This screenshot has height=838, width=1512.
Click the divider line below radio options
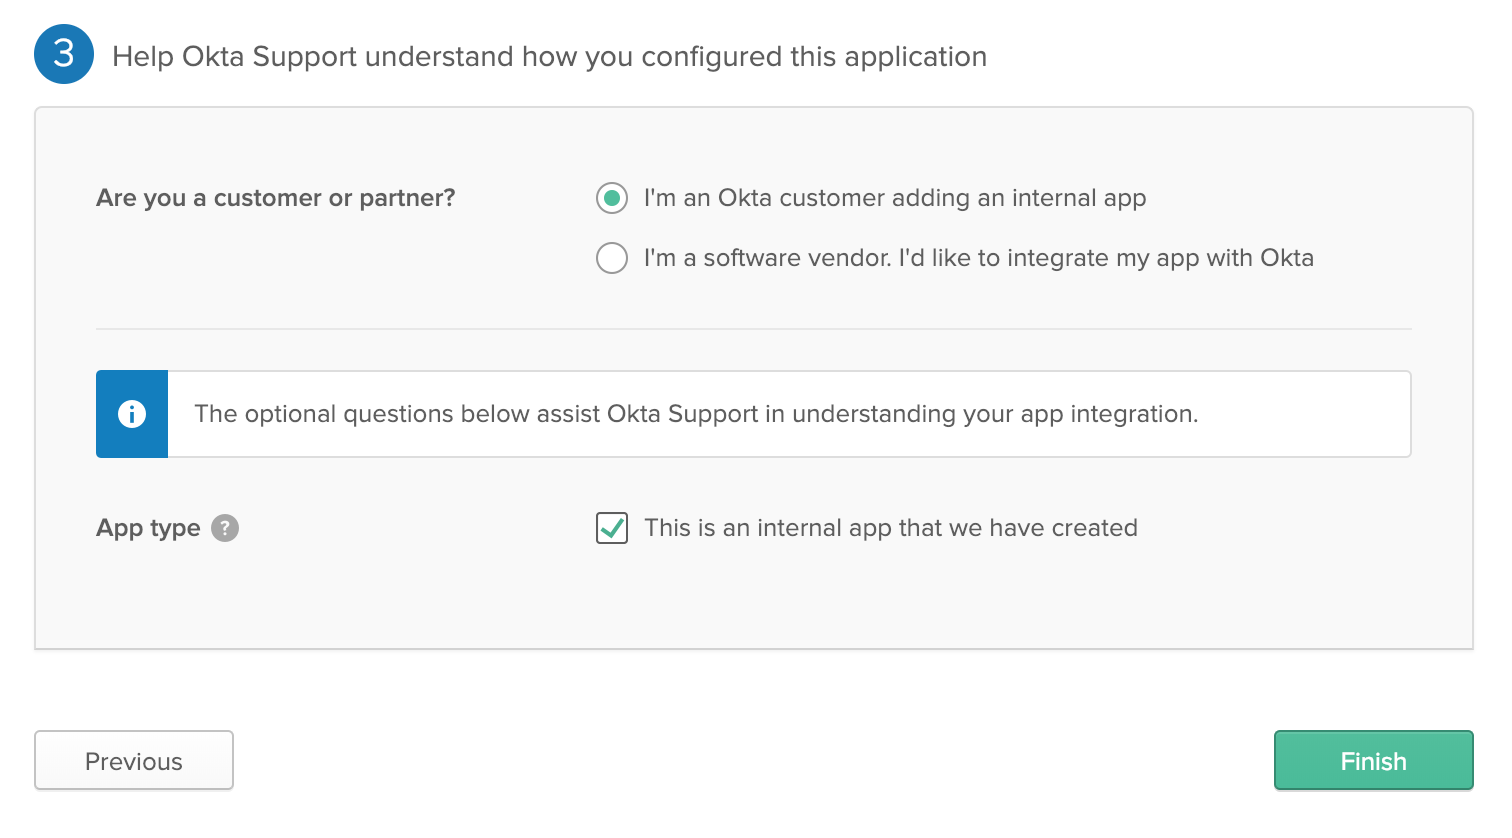(x=753, y=329)
